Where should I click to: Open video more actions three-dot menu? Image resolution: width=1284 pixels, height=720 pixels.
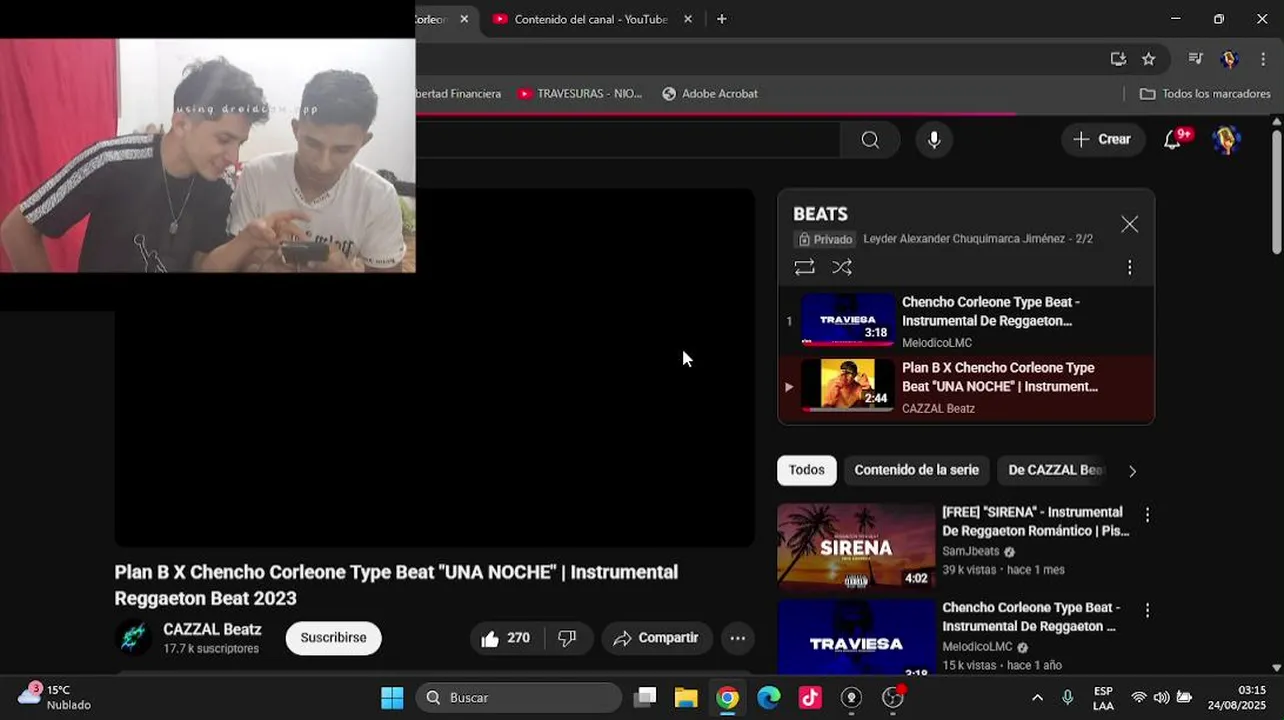(x=737, y=638)
